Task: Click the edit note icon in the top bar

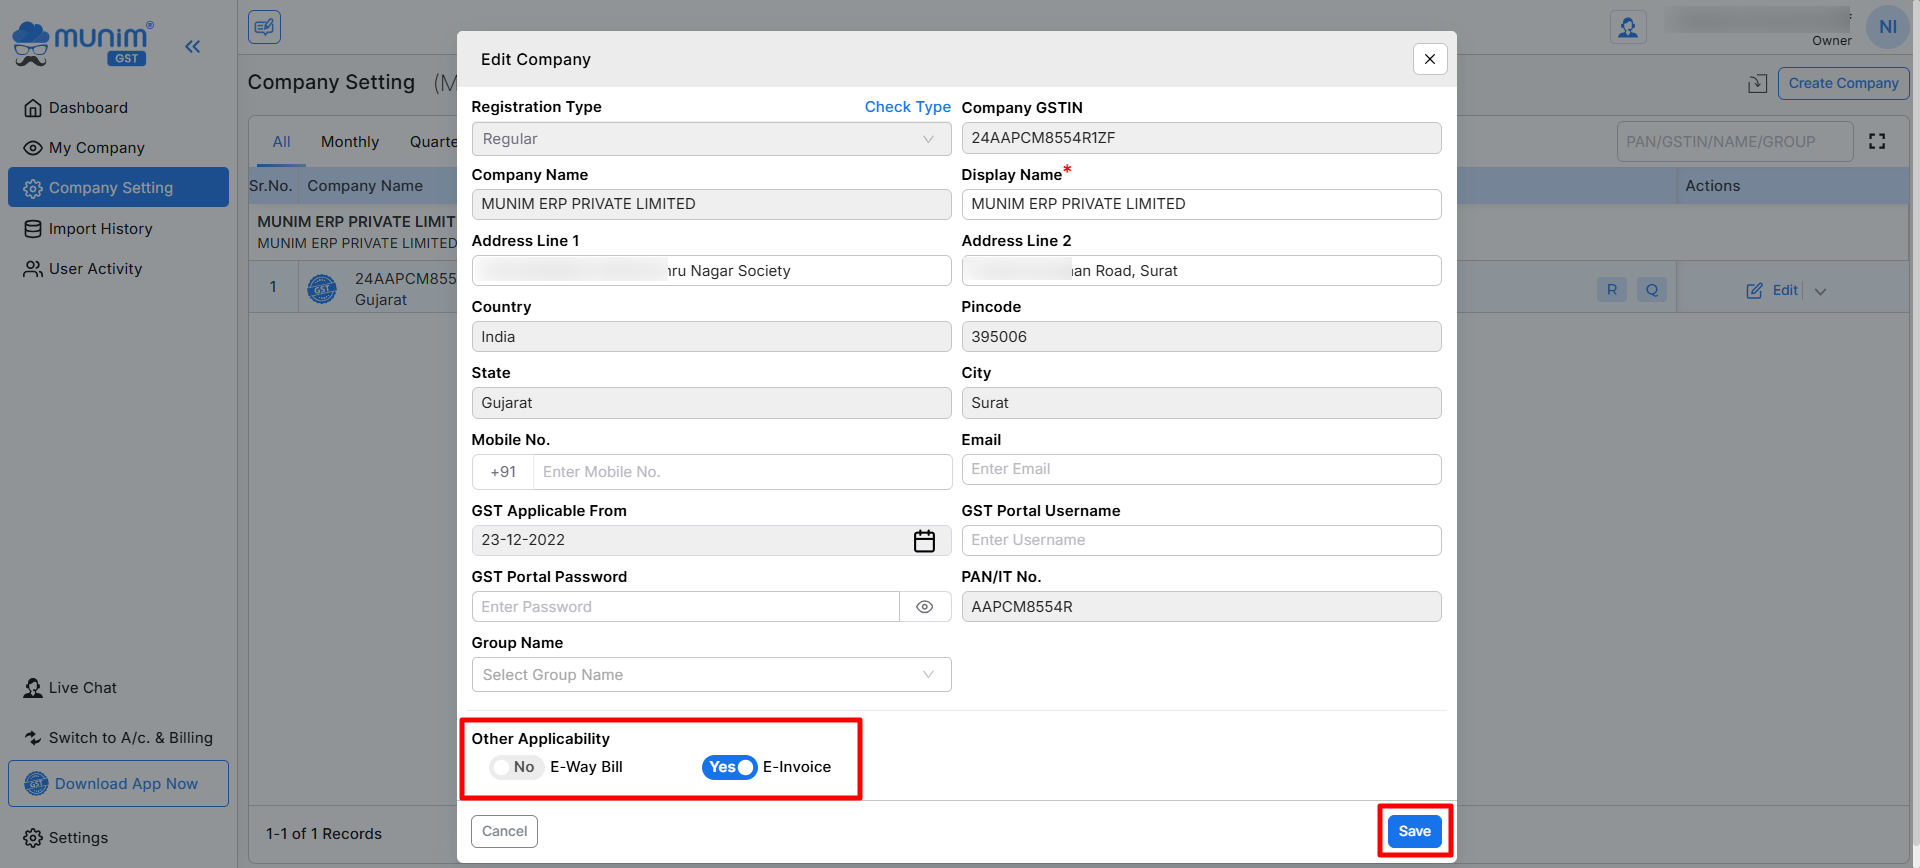Action: 264,27
